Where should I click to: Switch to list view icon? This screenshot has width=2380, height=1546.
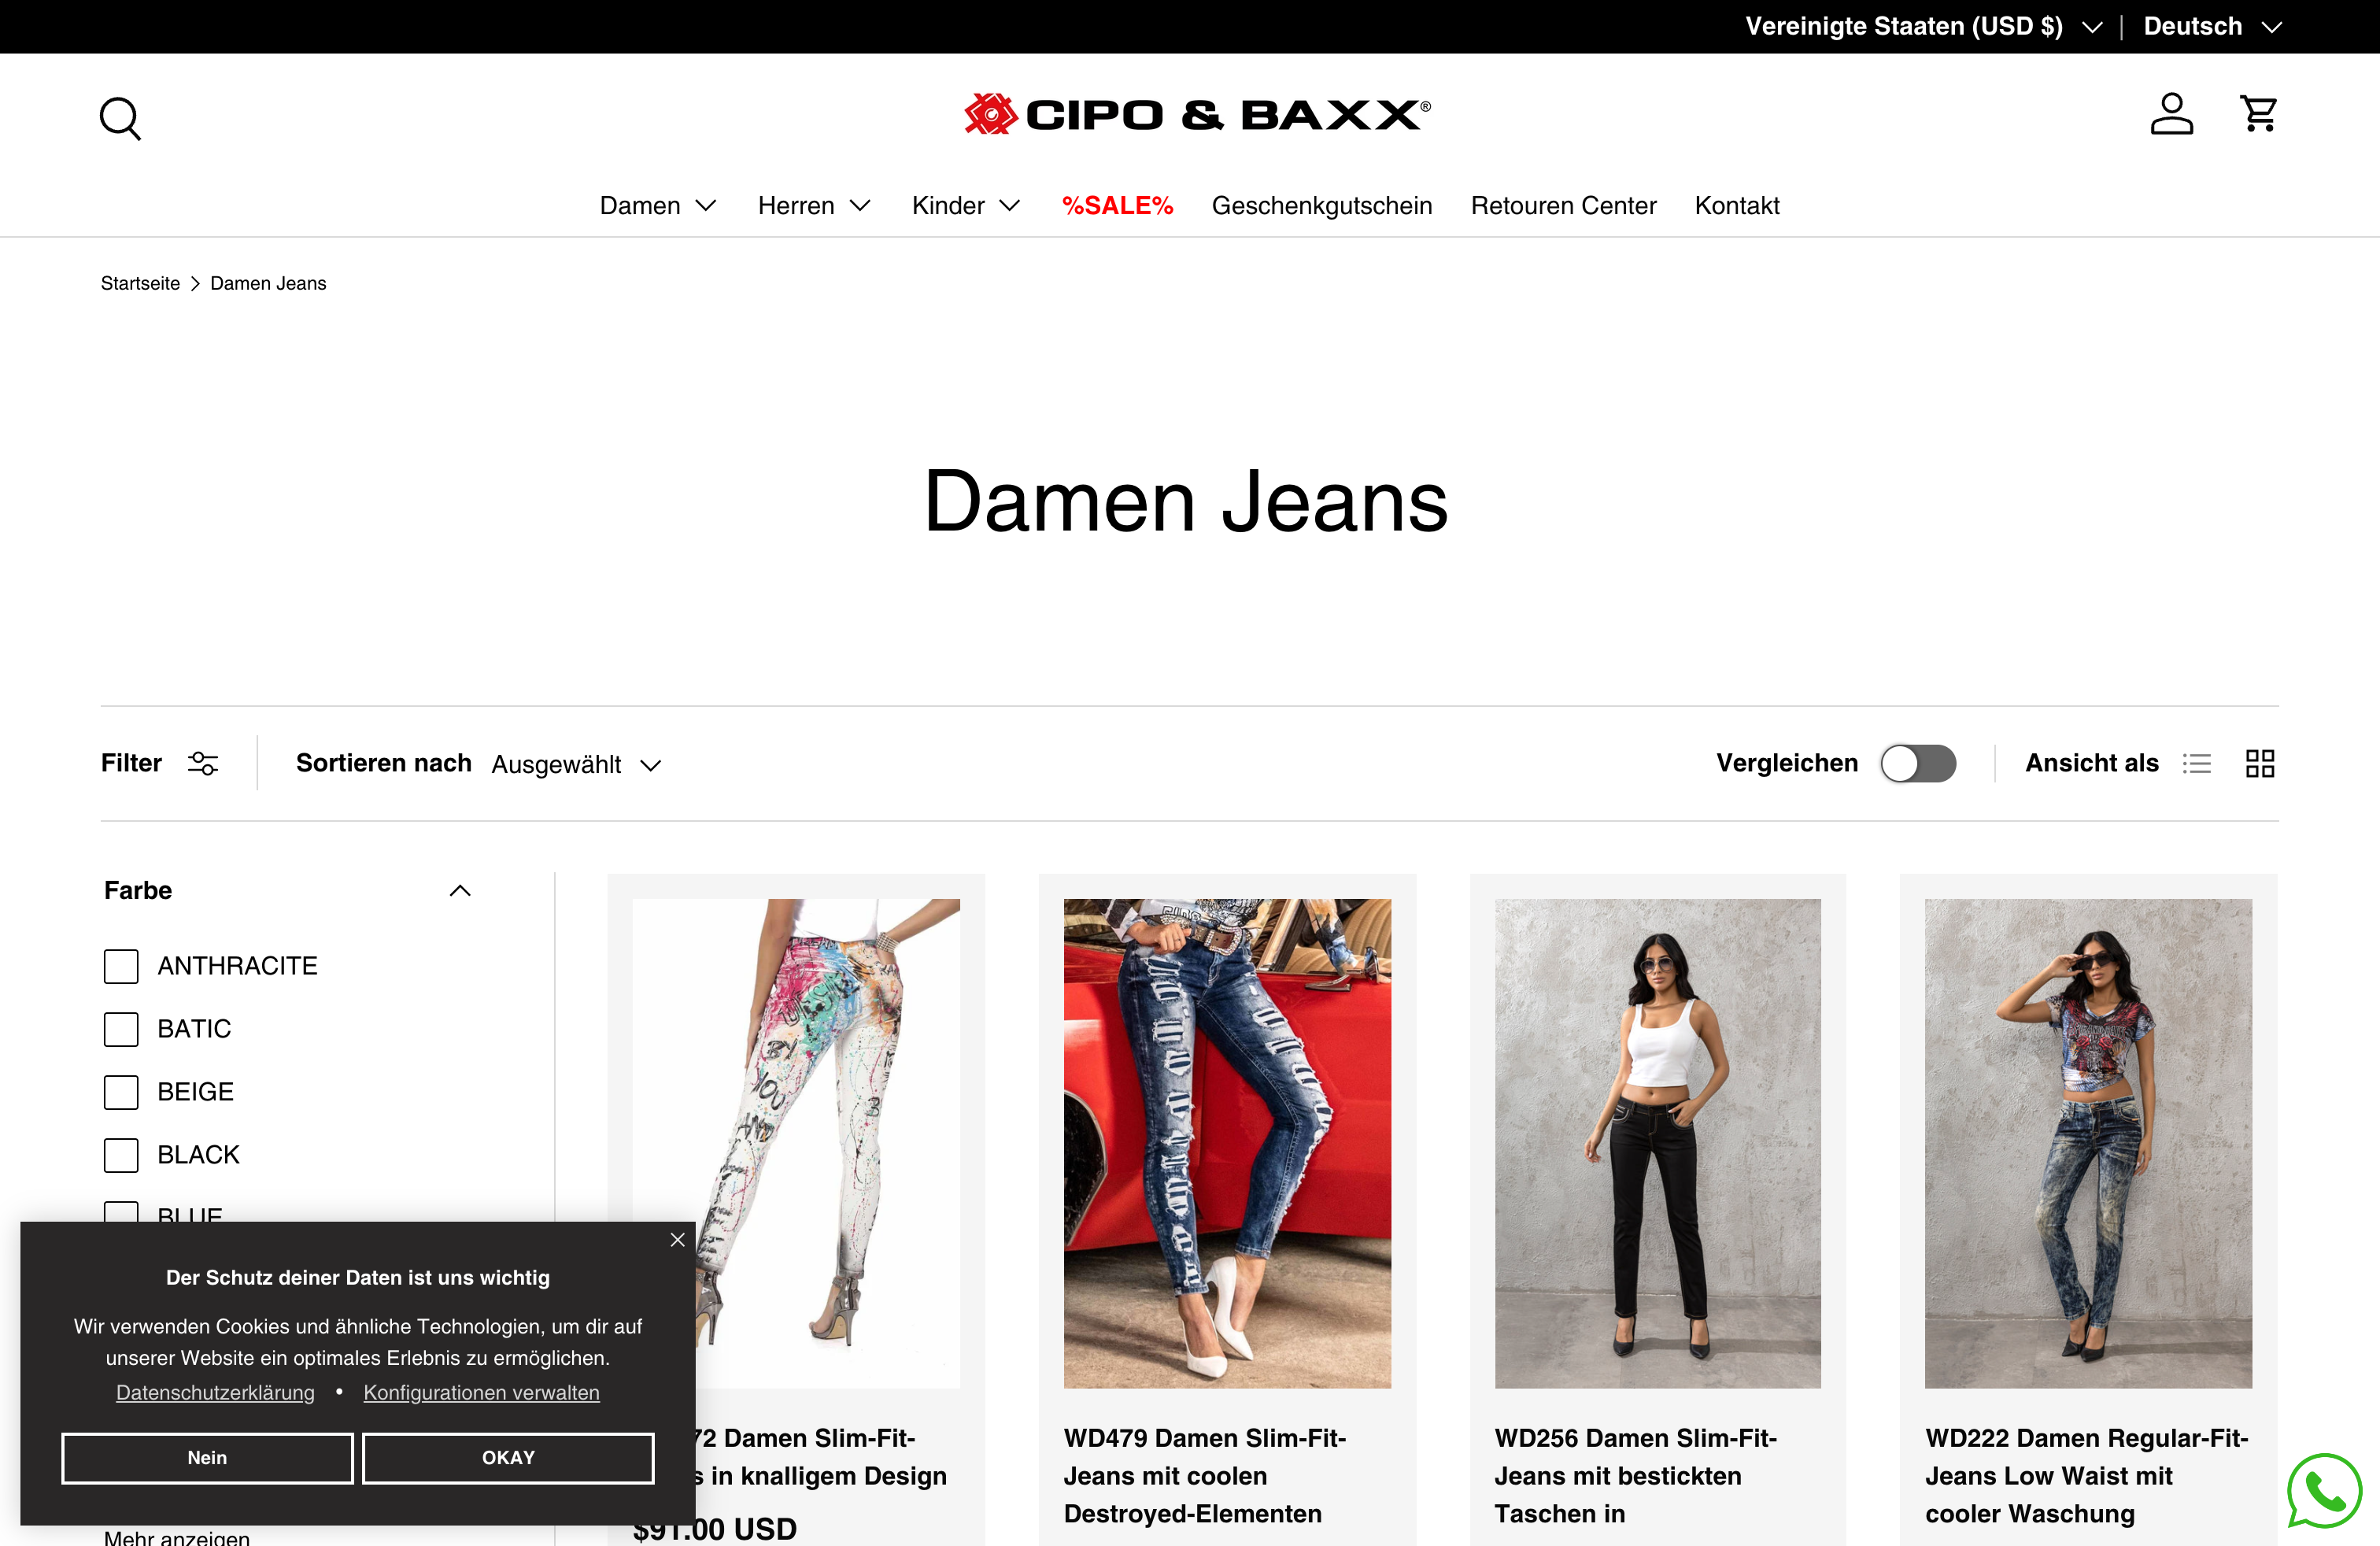point(2196,764)
